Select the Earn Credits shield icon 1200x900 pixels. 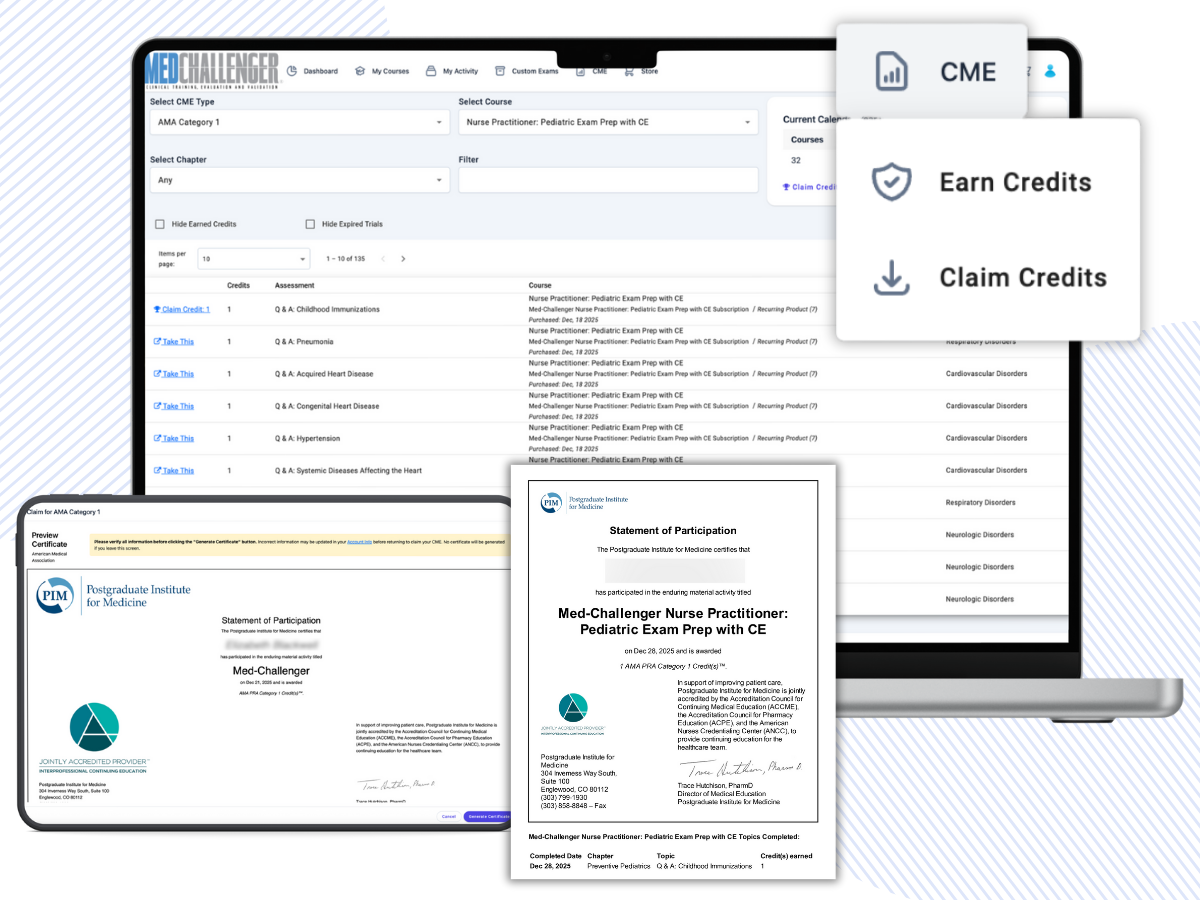[x=890, y=181]
